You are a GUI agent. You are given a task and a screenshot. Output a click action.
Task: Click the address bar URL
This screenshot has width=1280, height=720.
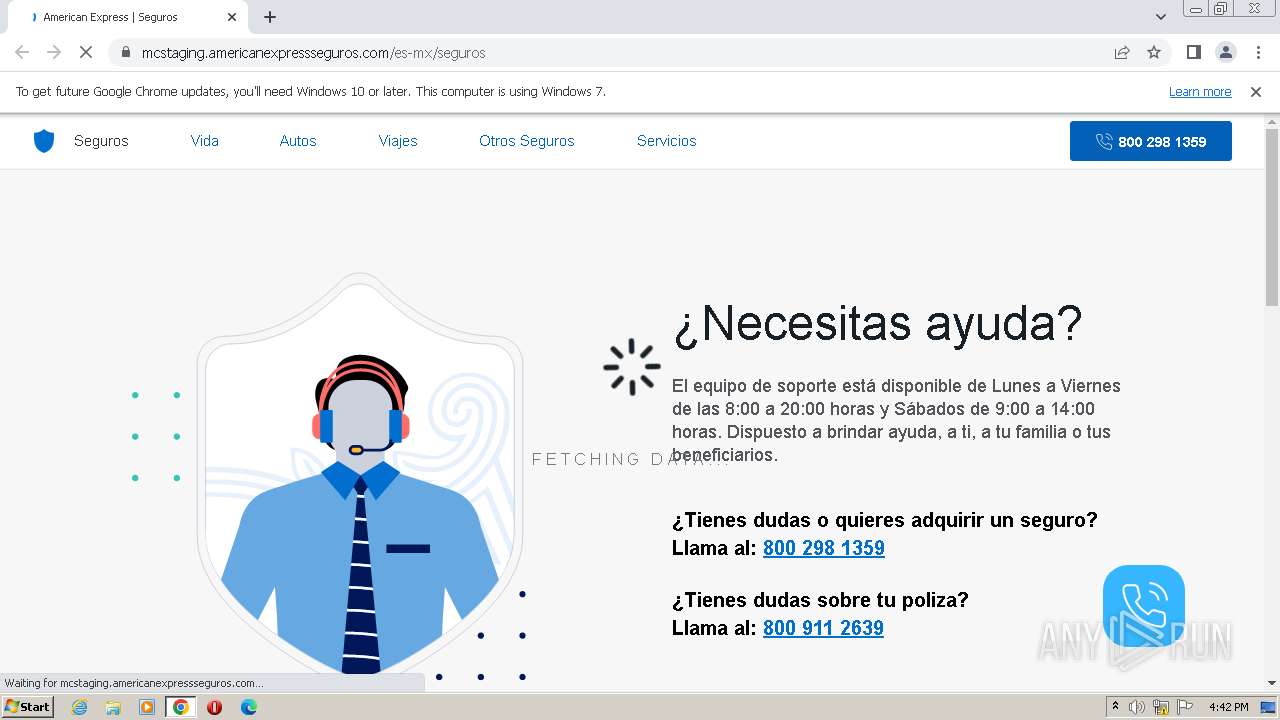(x=313, y=53)
